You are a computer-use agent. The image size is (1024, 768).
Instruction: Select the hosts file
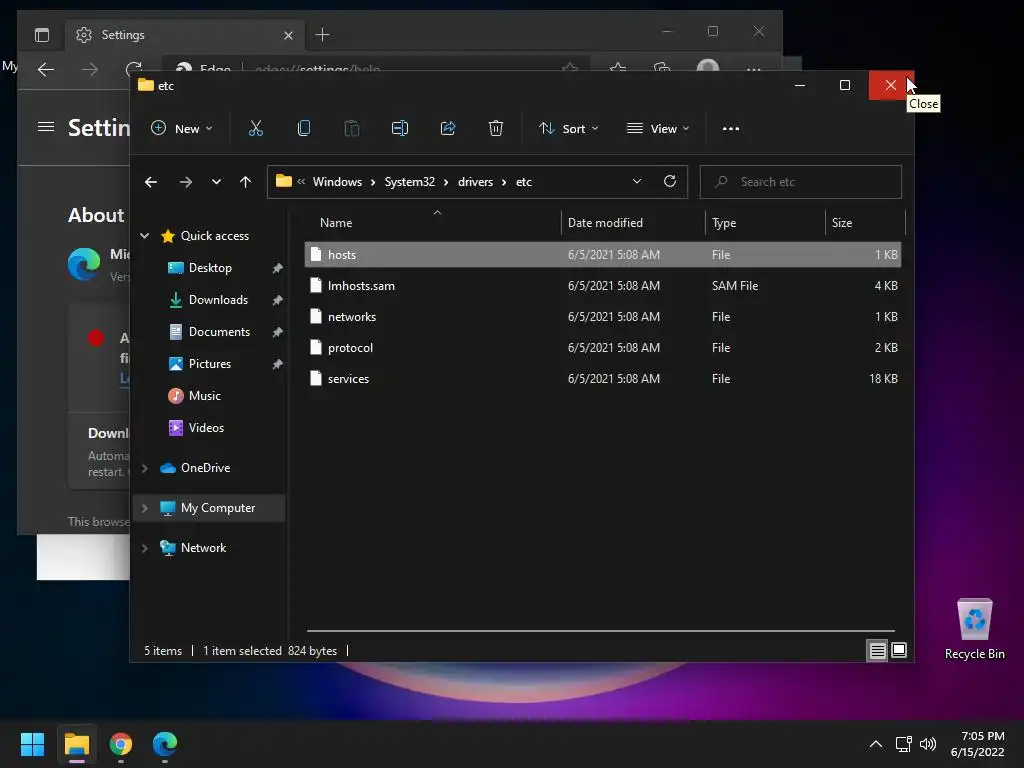click(603, 255)
